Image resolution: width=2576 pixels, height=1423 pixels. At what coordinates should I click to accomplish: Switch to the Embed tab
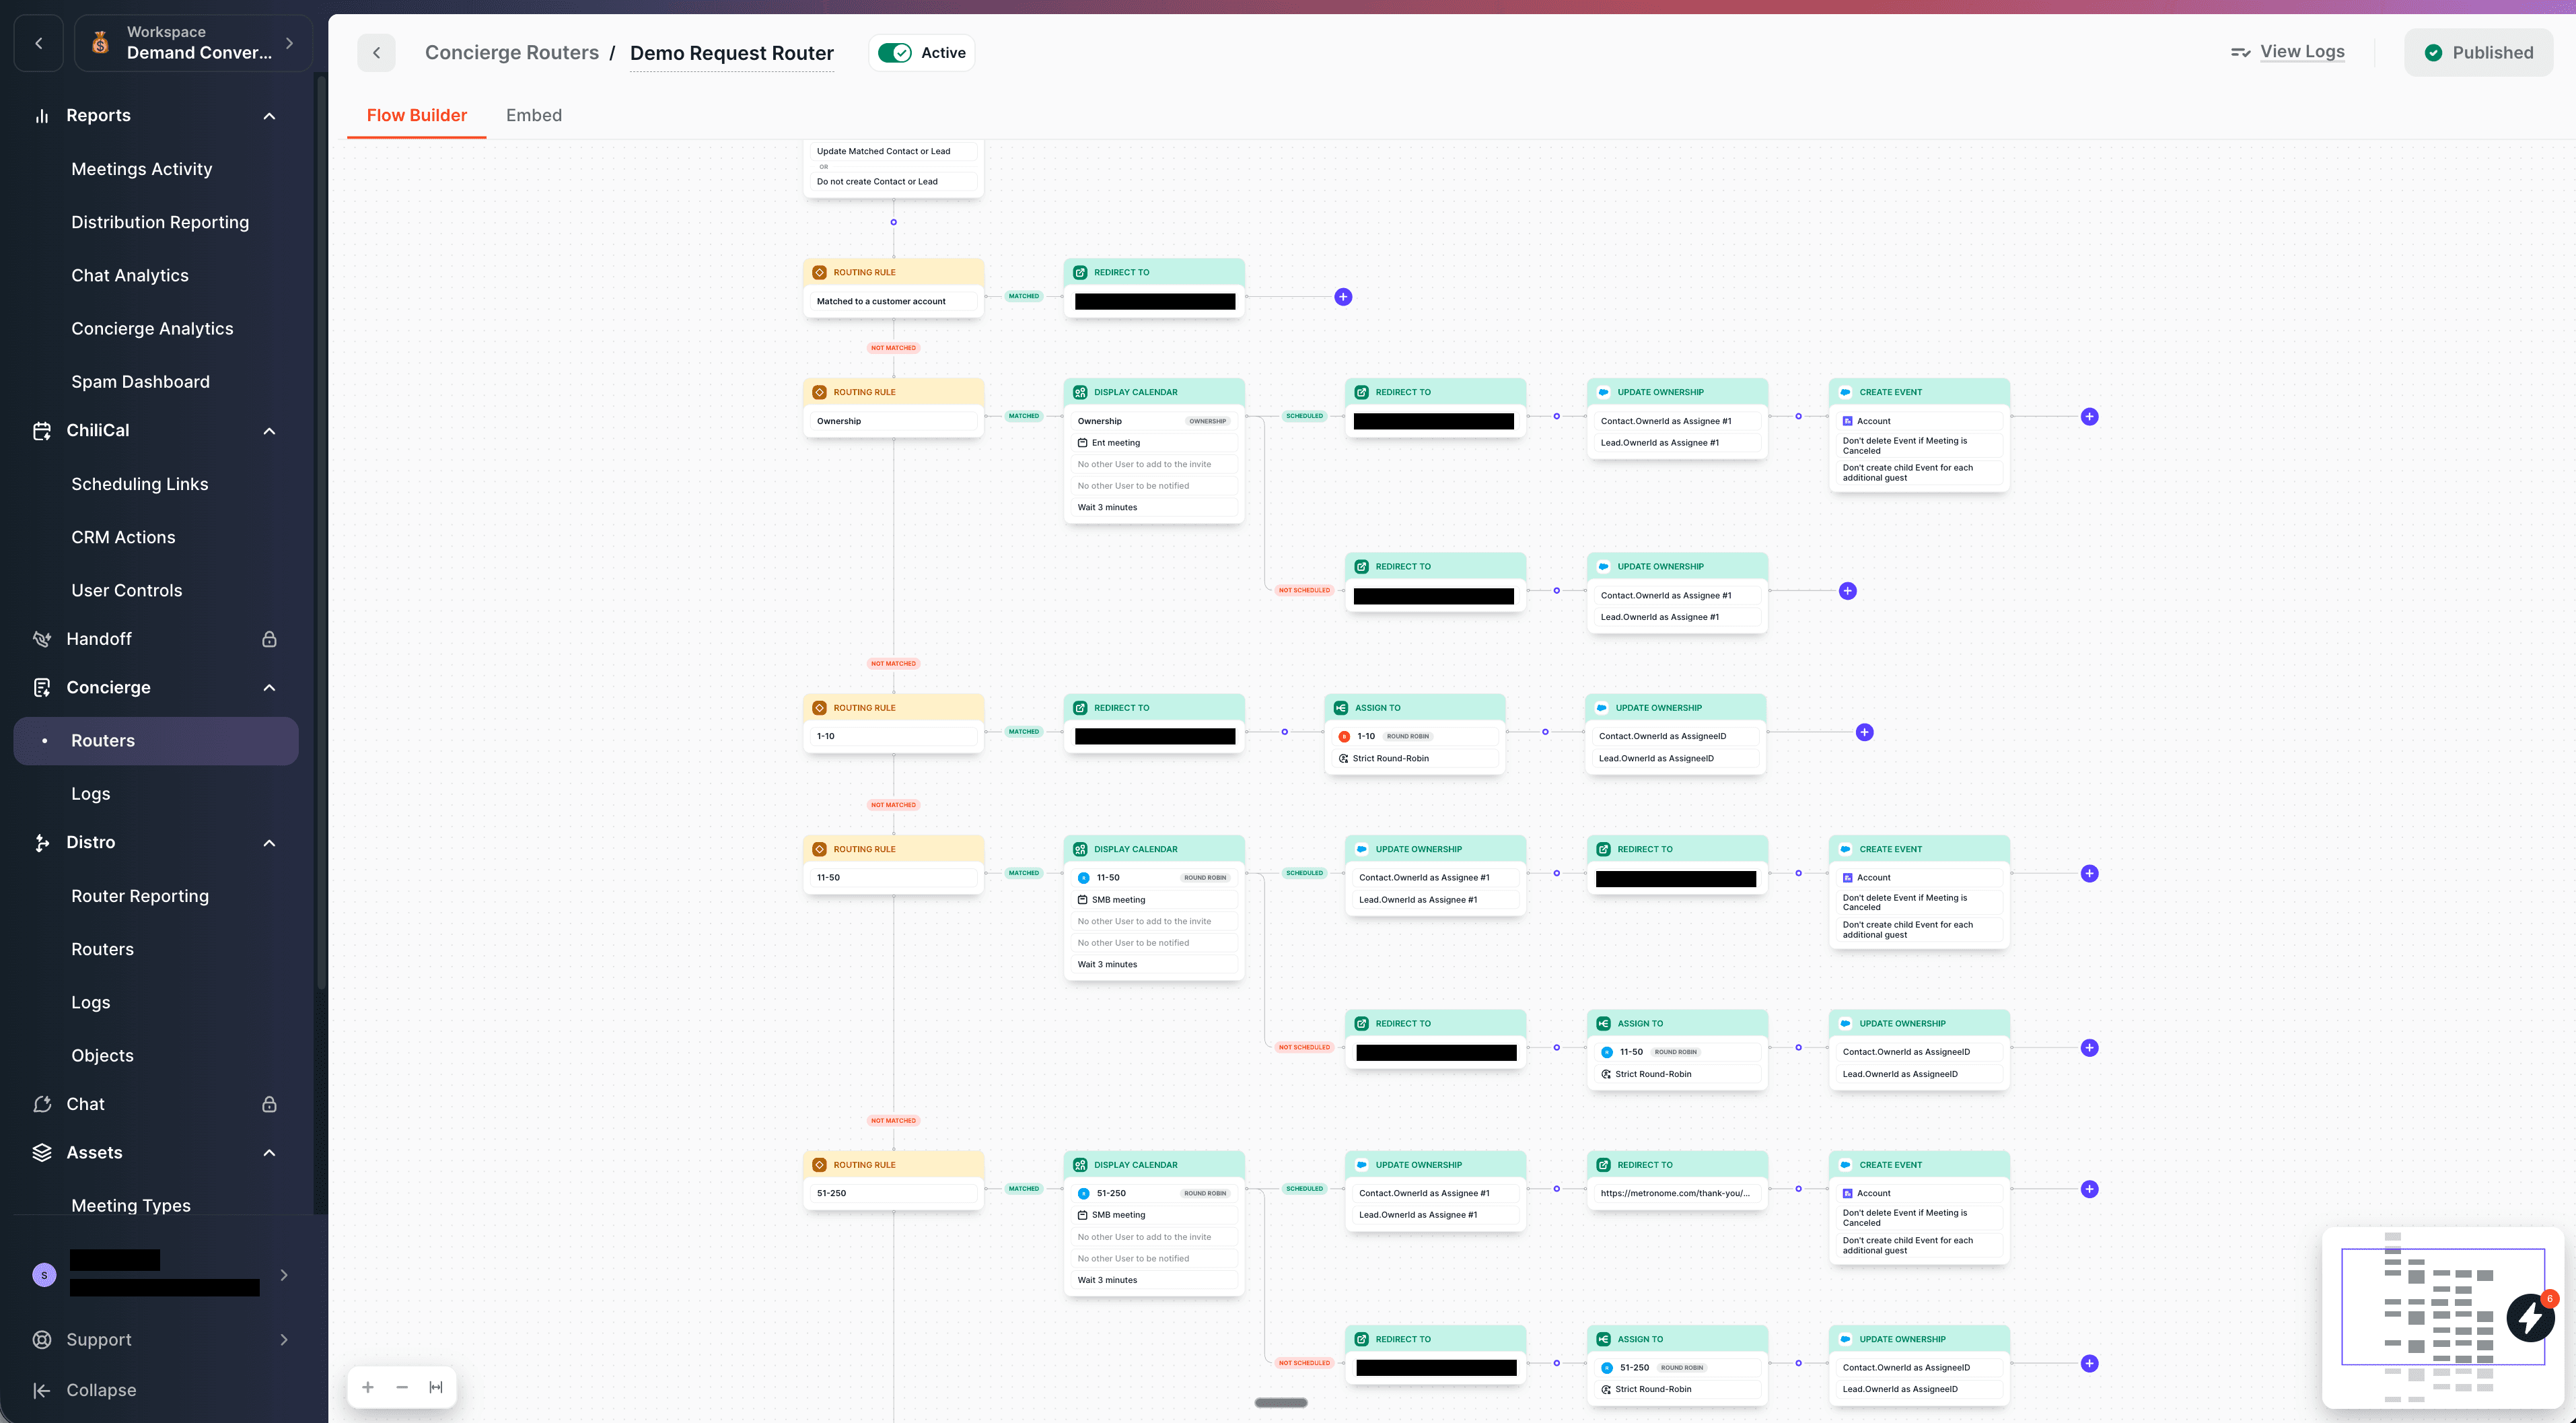534,115
